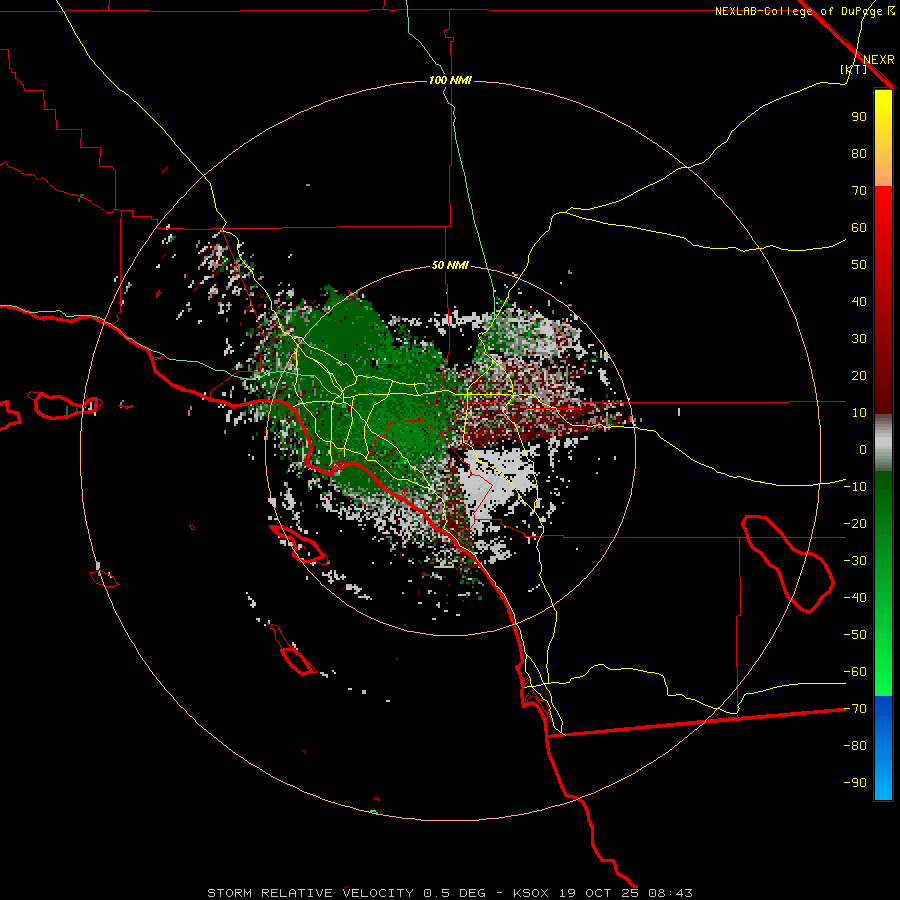The height and width of the screenshot is (900, 900).
Task: Click the -10 value on the velocity scale
Action: (x=855, y=487)
